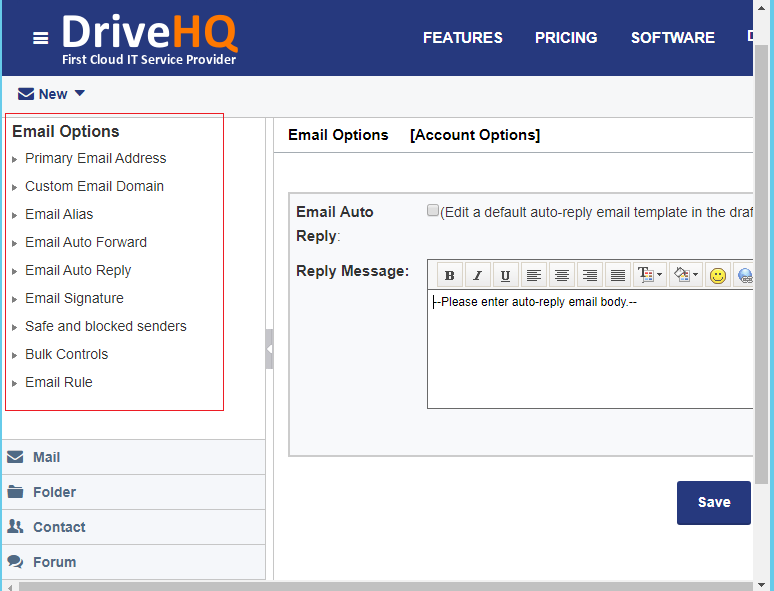The image size is (774, 591).
Task: Align reply text to the left
Action: point(534,275)
